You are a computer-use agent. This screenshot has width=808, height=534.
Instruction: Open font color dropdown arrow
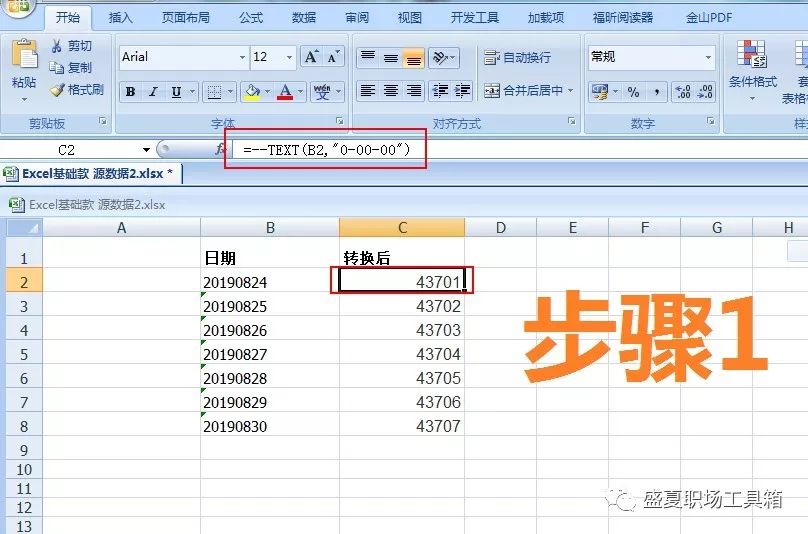[x=300, y=92]
